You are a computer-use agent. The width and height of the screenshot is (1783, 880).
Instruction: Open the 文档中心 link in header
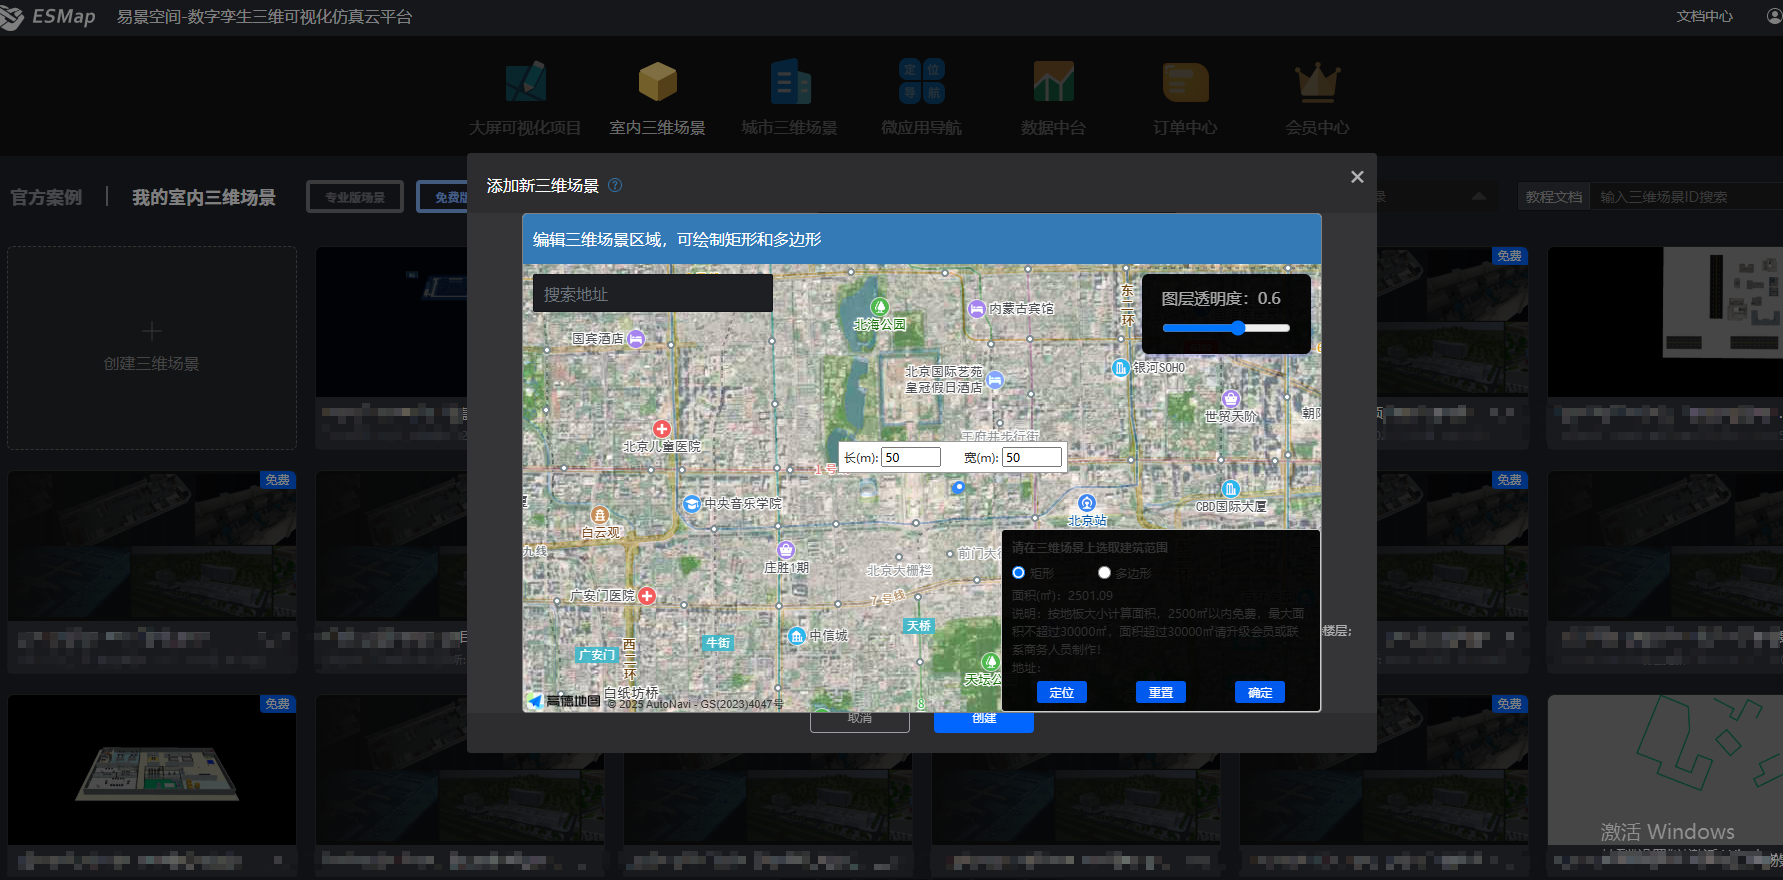[1705, 17]
